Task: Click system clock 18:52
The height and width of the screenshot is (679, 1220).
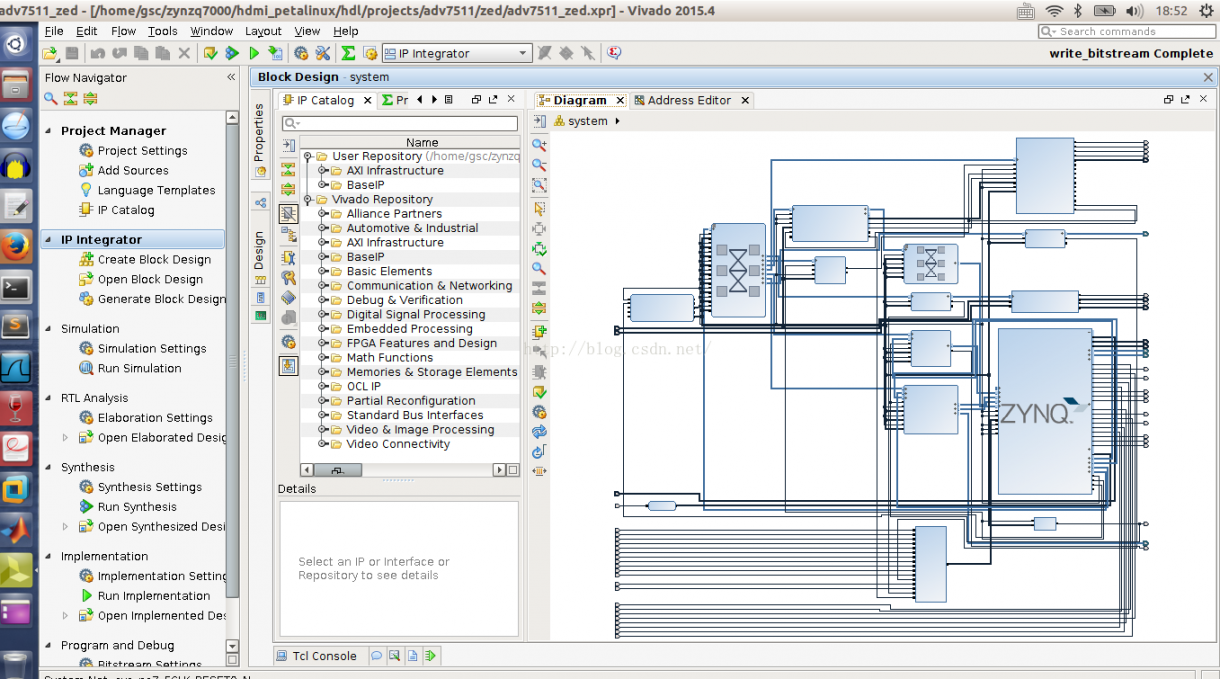Action: (x=1171, y=11)
